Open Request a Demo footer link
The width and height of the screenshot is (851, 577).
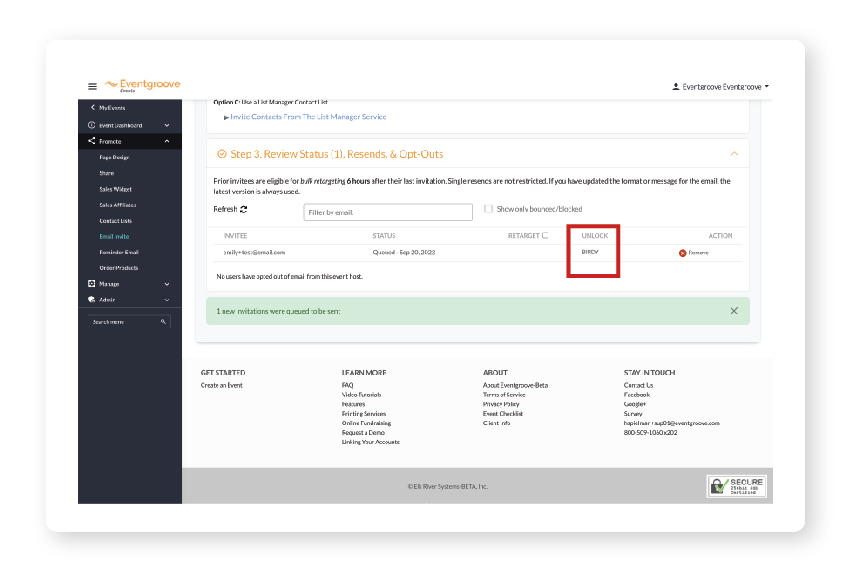pyautogui.click(x=363, y=433)
